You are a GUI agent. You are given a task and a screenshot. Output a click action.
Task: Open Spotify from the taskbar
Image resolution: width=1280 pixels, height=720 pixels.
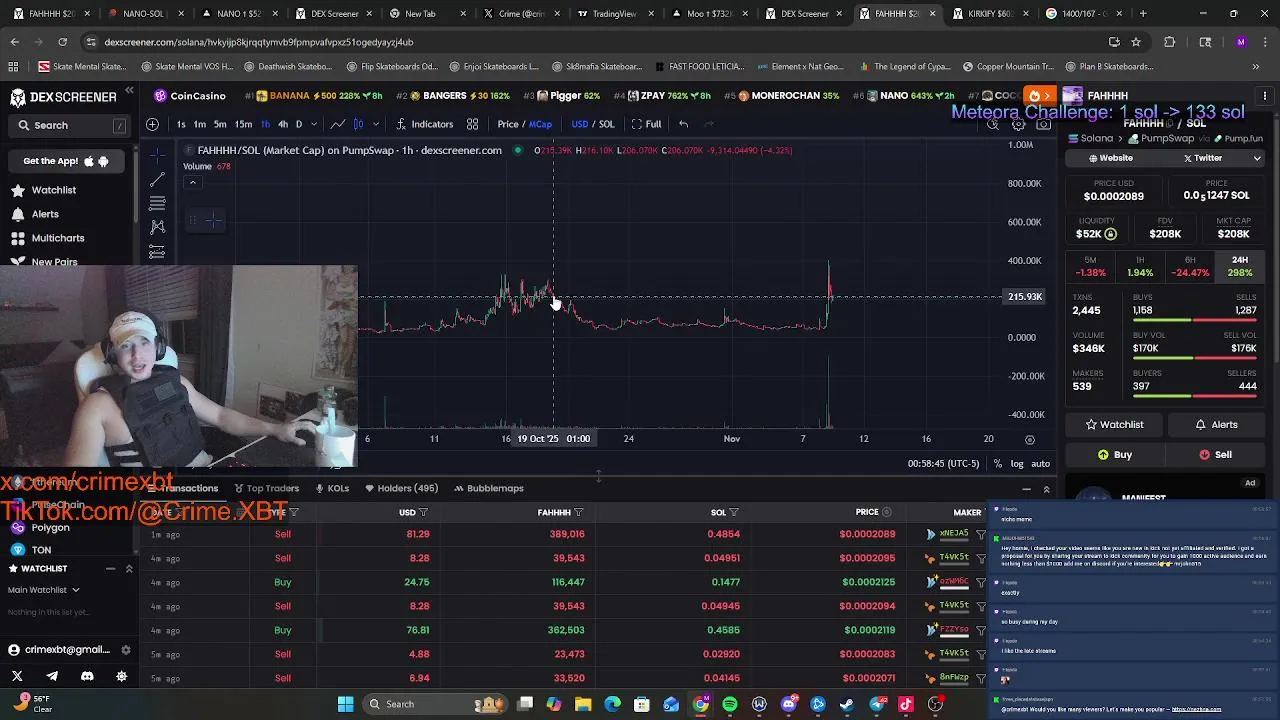[730, 704]
